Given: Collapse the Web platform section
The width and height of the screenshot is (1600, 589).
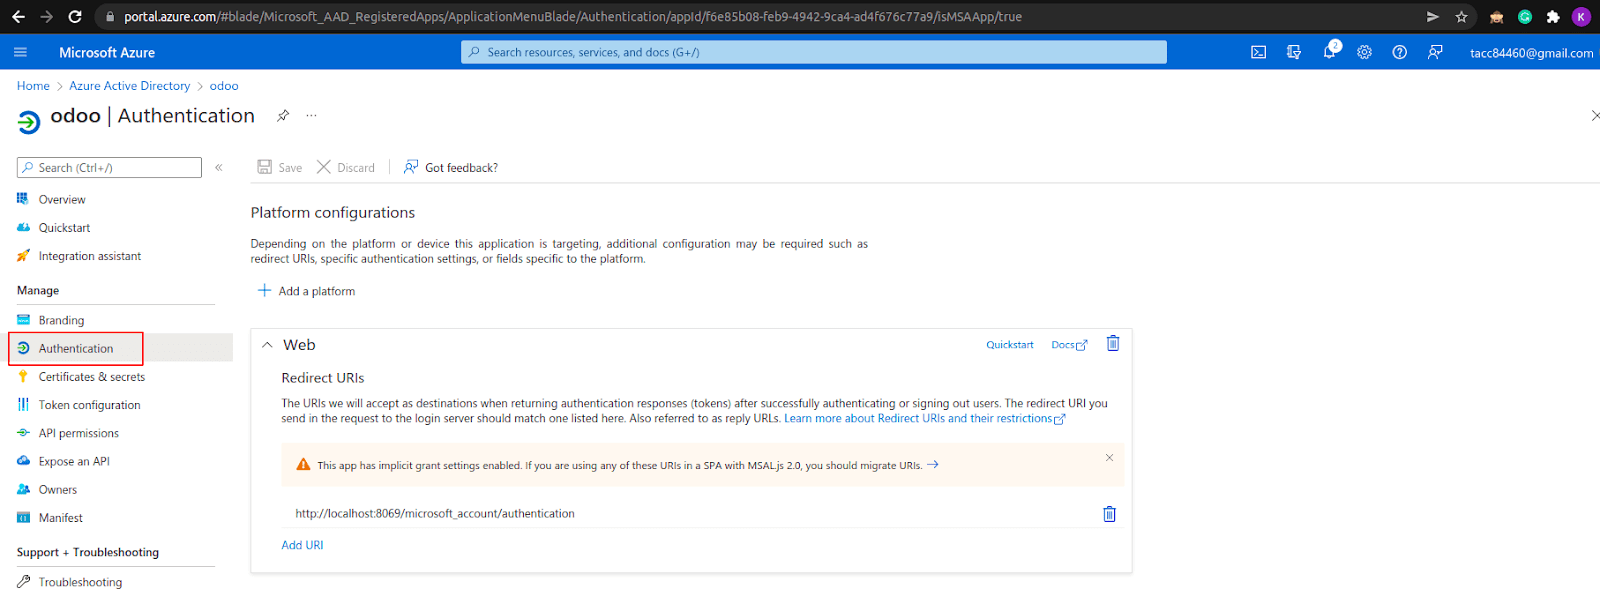Looking at the screenshot, I should click(267, 345).
